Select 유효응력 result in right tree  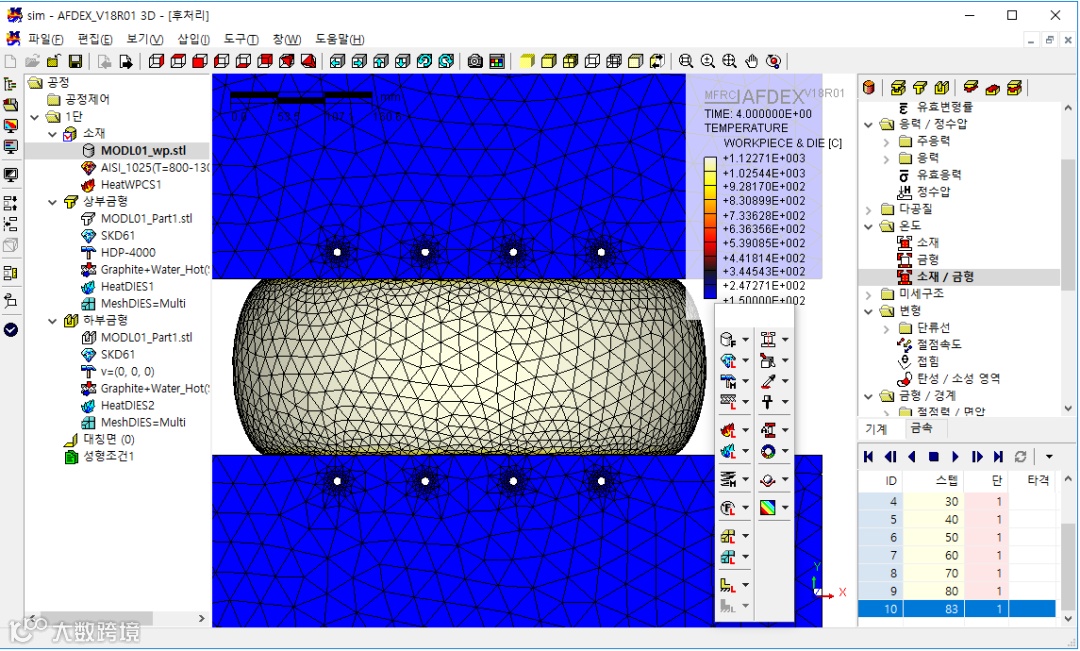(x=939, y=175)
